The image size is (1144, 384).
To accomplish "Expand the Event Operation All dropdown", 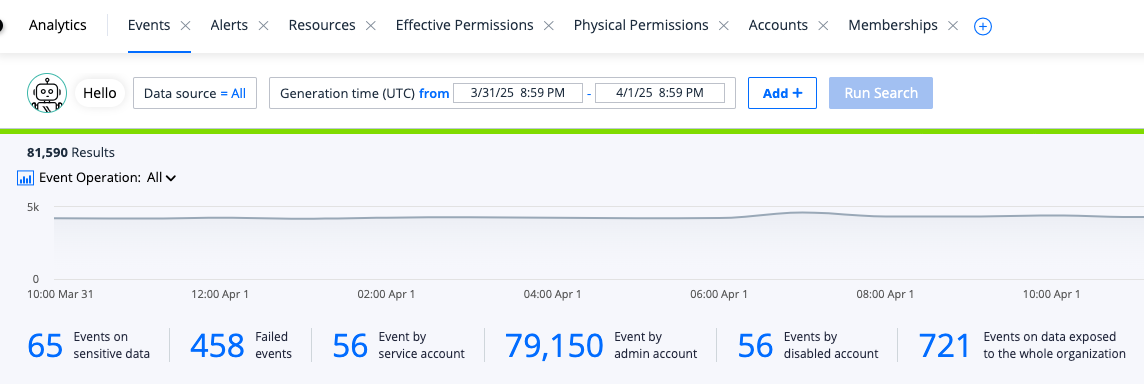I will coord(161,177).
